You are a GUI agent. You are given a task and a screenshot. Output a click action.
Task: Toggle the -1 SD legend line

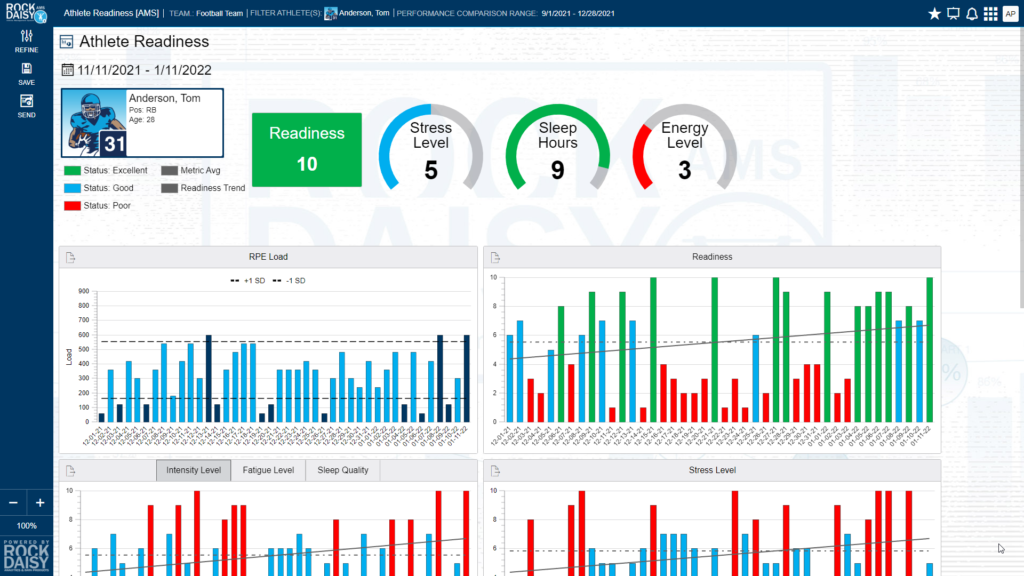(289, 281)
